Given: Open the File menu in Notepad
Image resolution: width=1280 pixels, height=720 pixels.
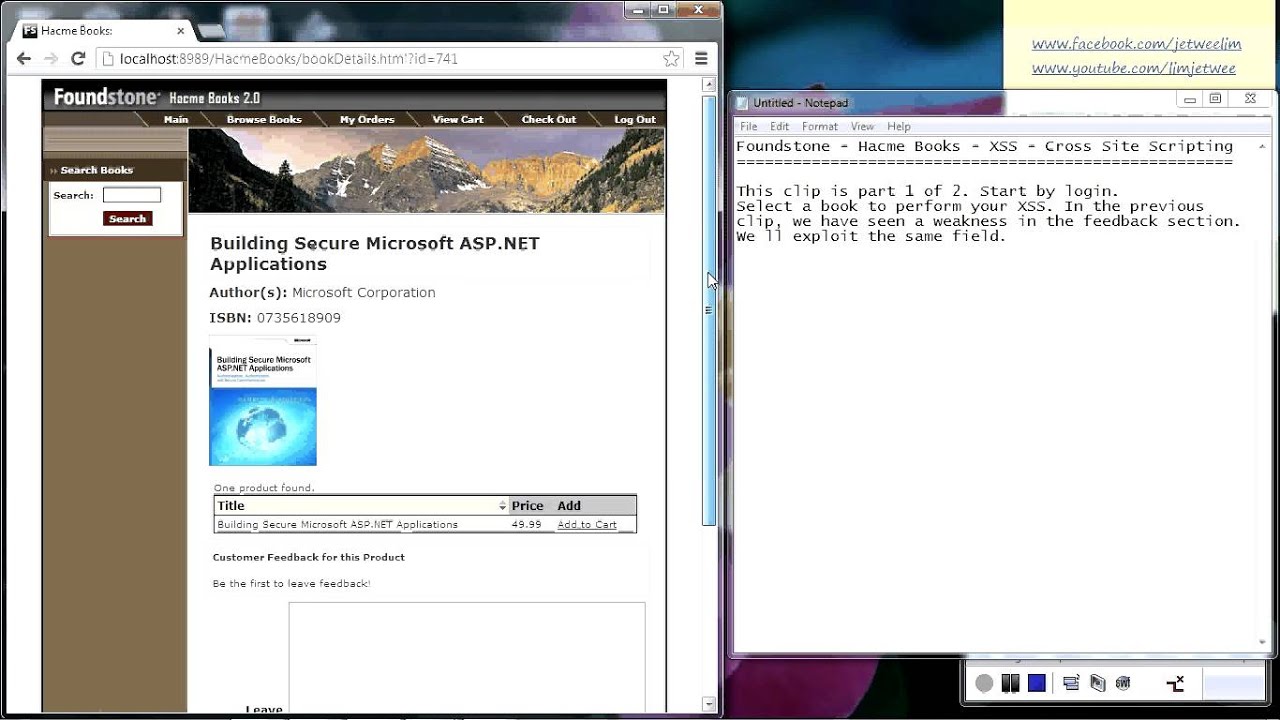Looking at the screenshot, I should (x=748, y=126).
